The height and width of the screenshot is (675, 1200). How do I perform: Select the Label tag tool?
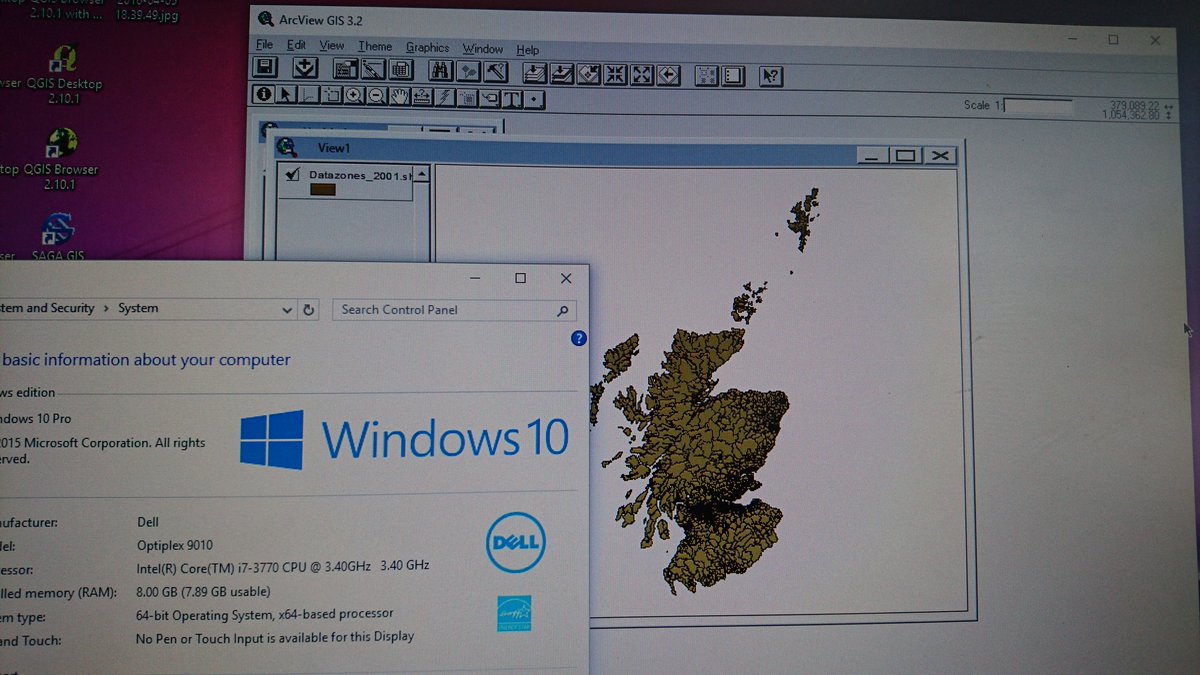tap(489, 99)
